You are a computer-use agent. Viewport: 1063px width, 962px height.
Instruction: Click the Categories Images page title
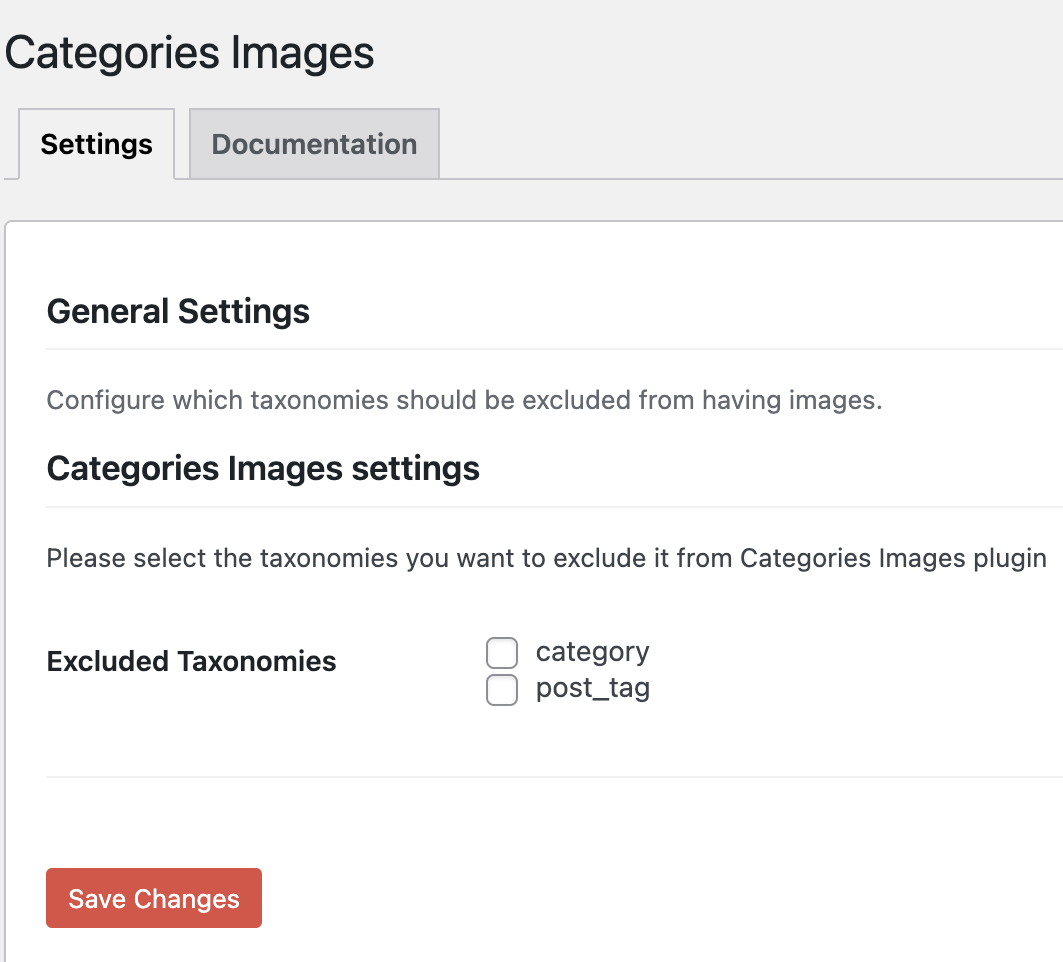[190, 53]
